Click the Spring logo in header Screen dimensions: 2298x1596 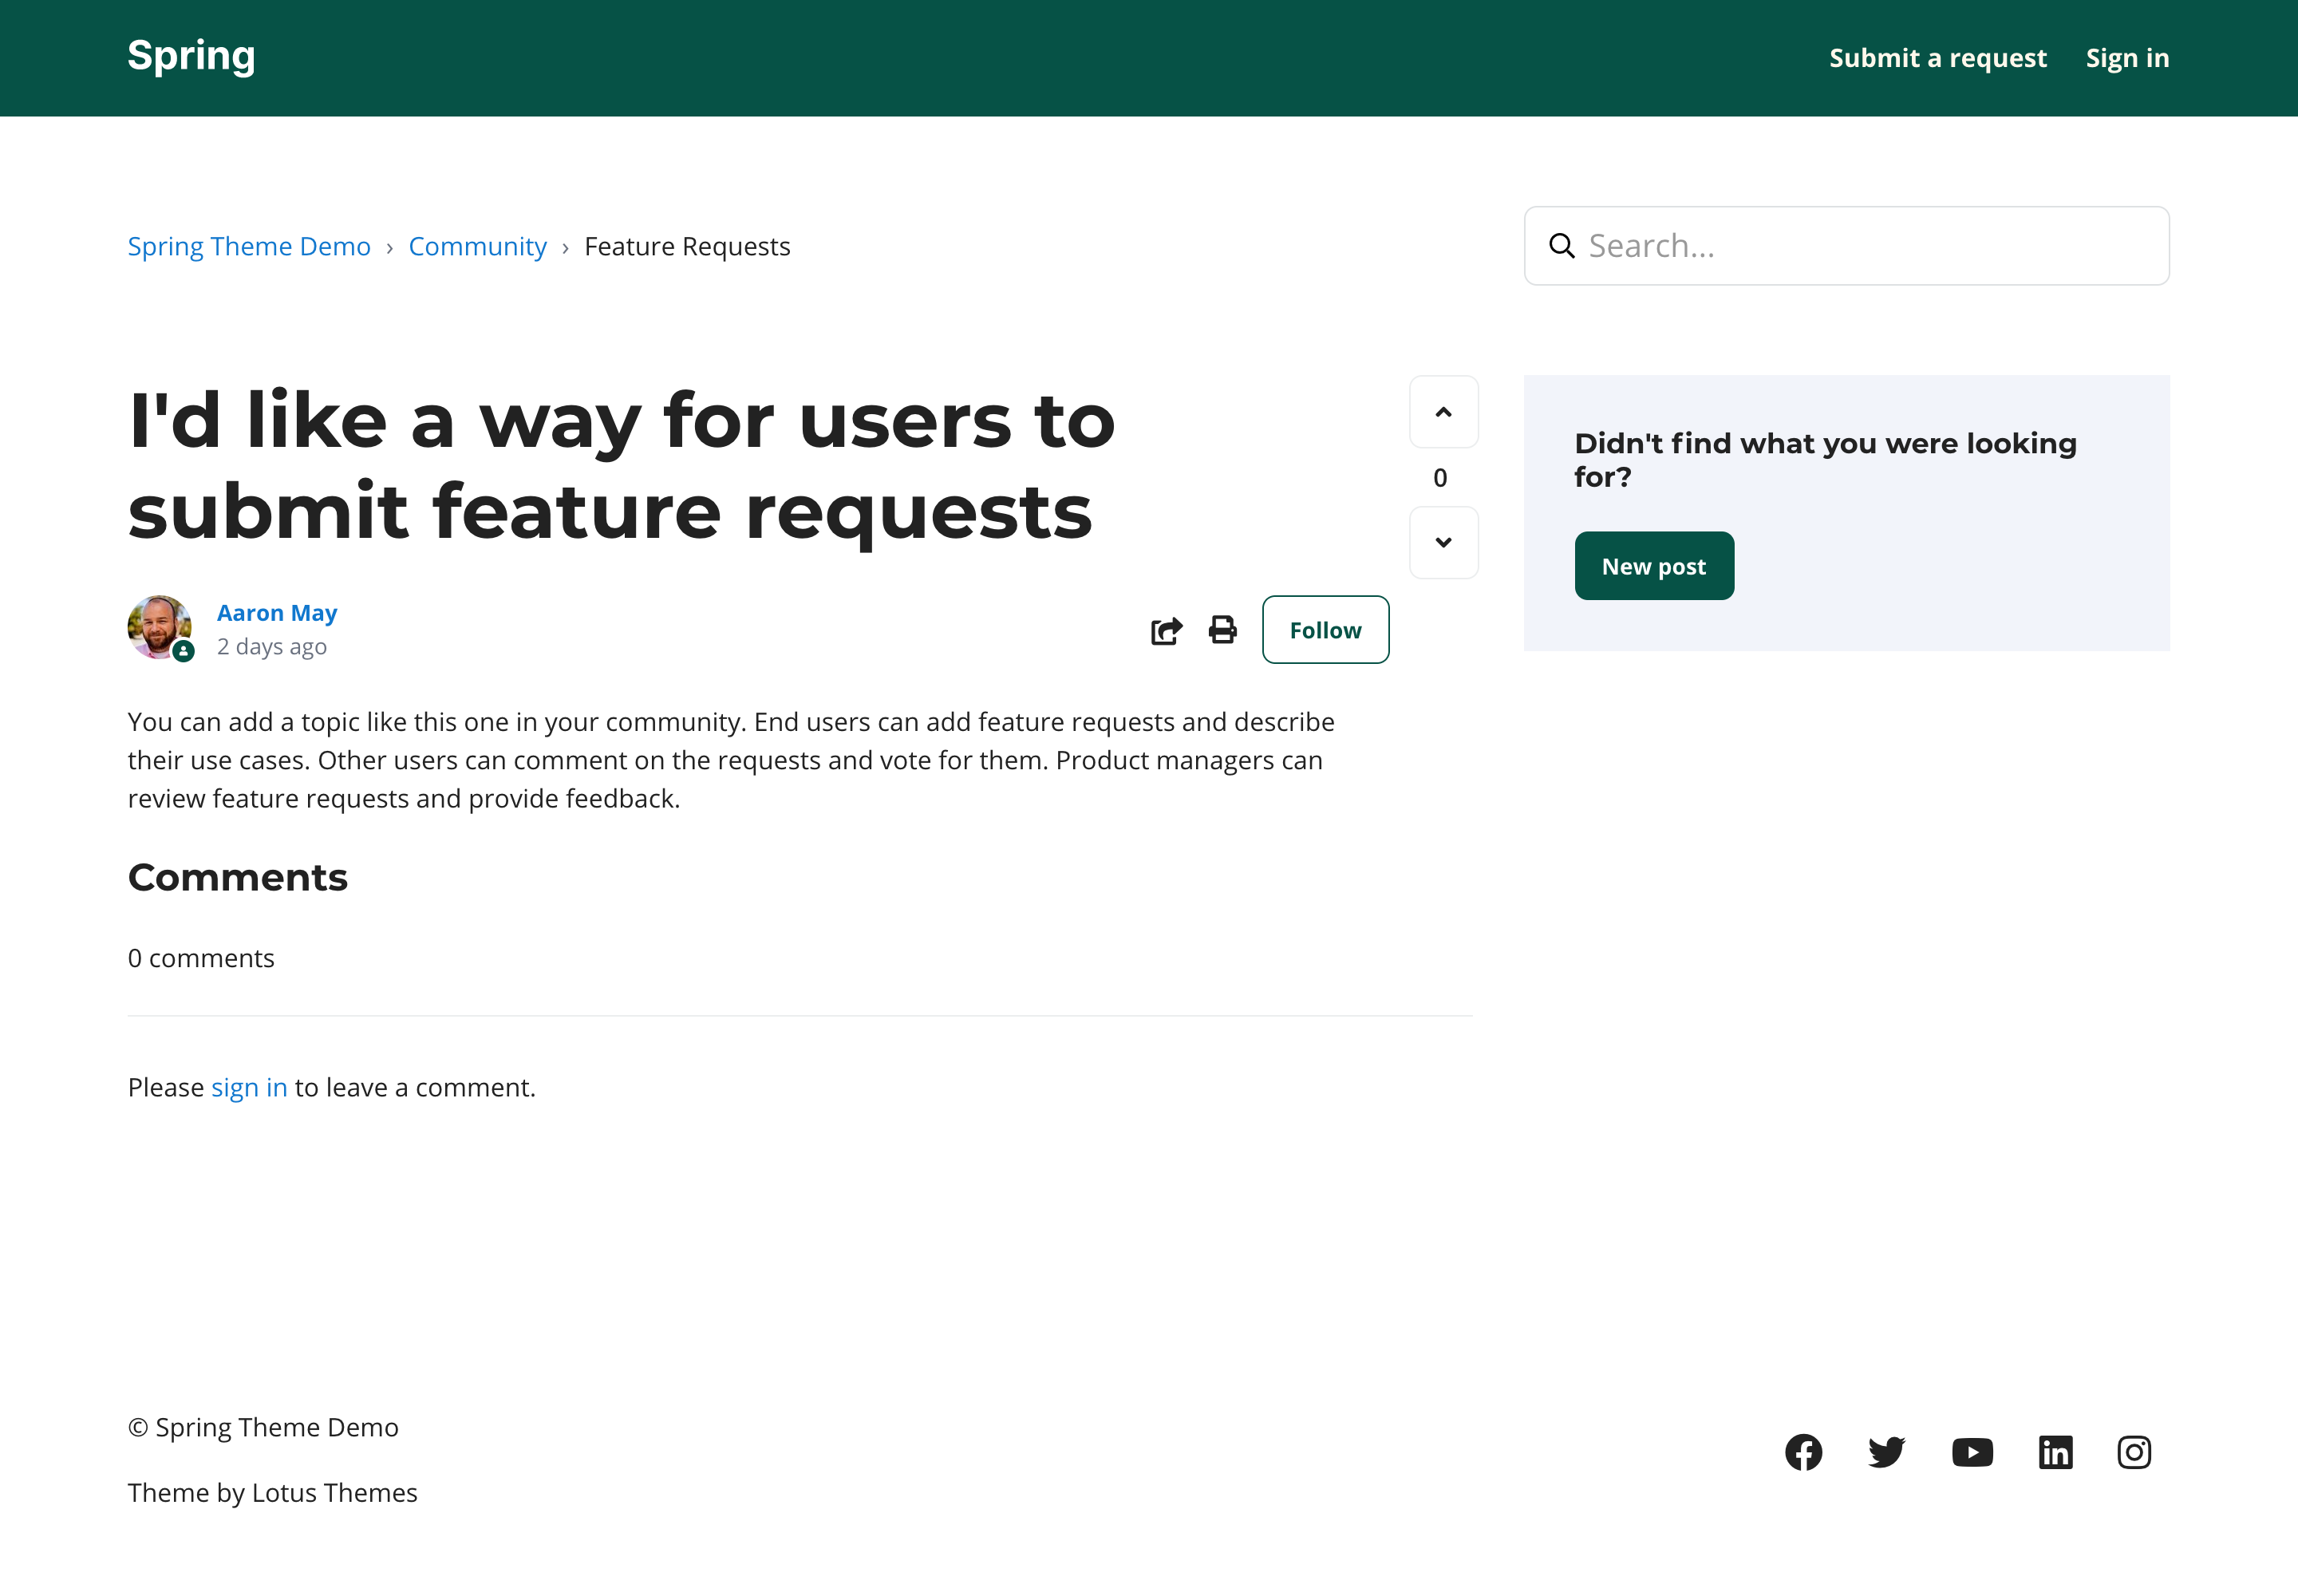click(x=191, y=56)
